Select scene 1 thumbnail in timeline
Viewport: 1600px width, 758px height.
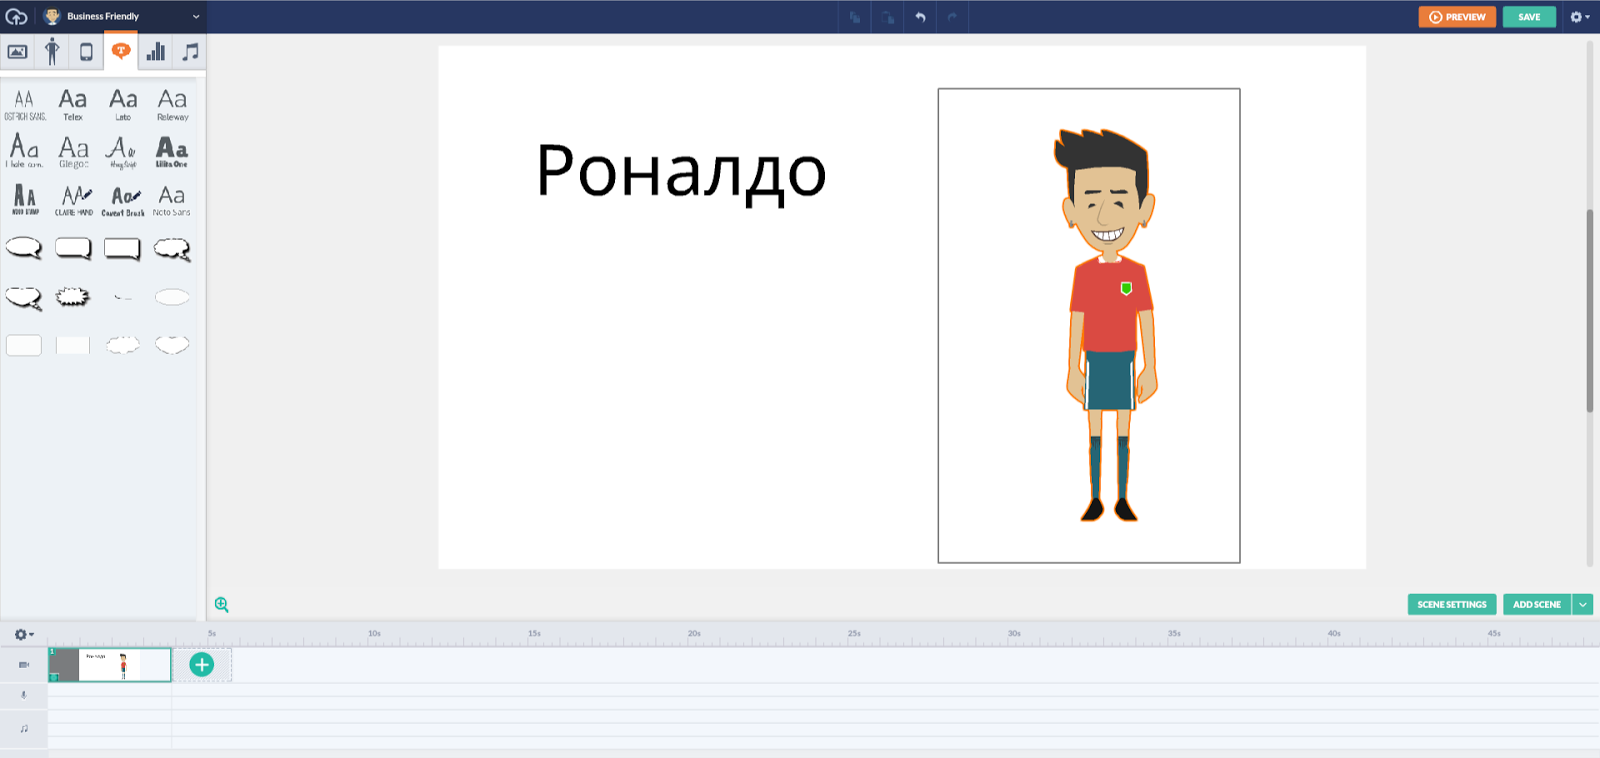pyautogui.click(x=110, y=665)
